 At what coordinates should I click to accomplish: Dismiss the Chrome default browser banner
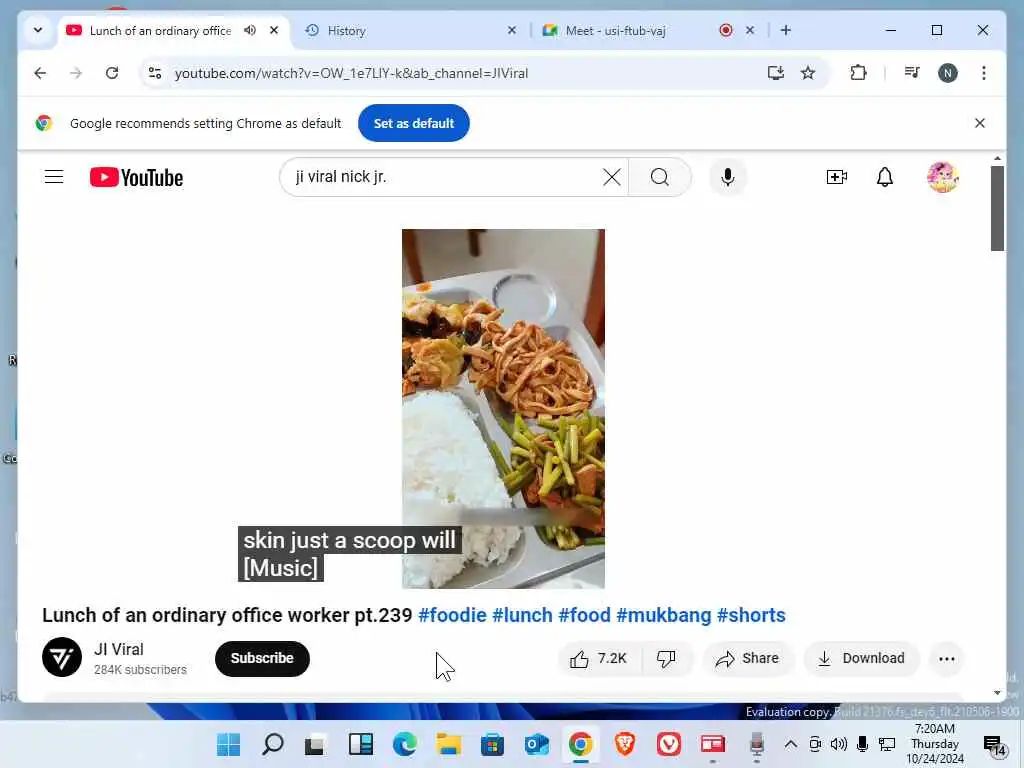tap(980, 123)
